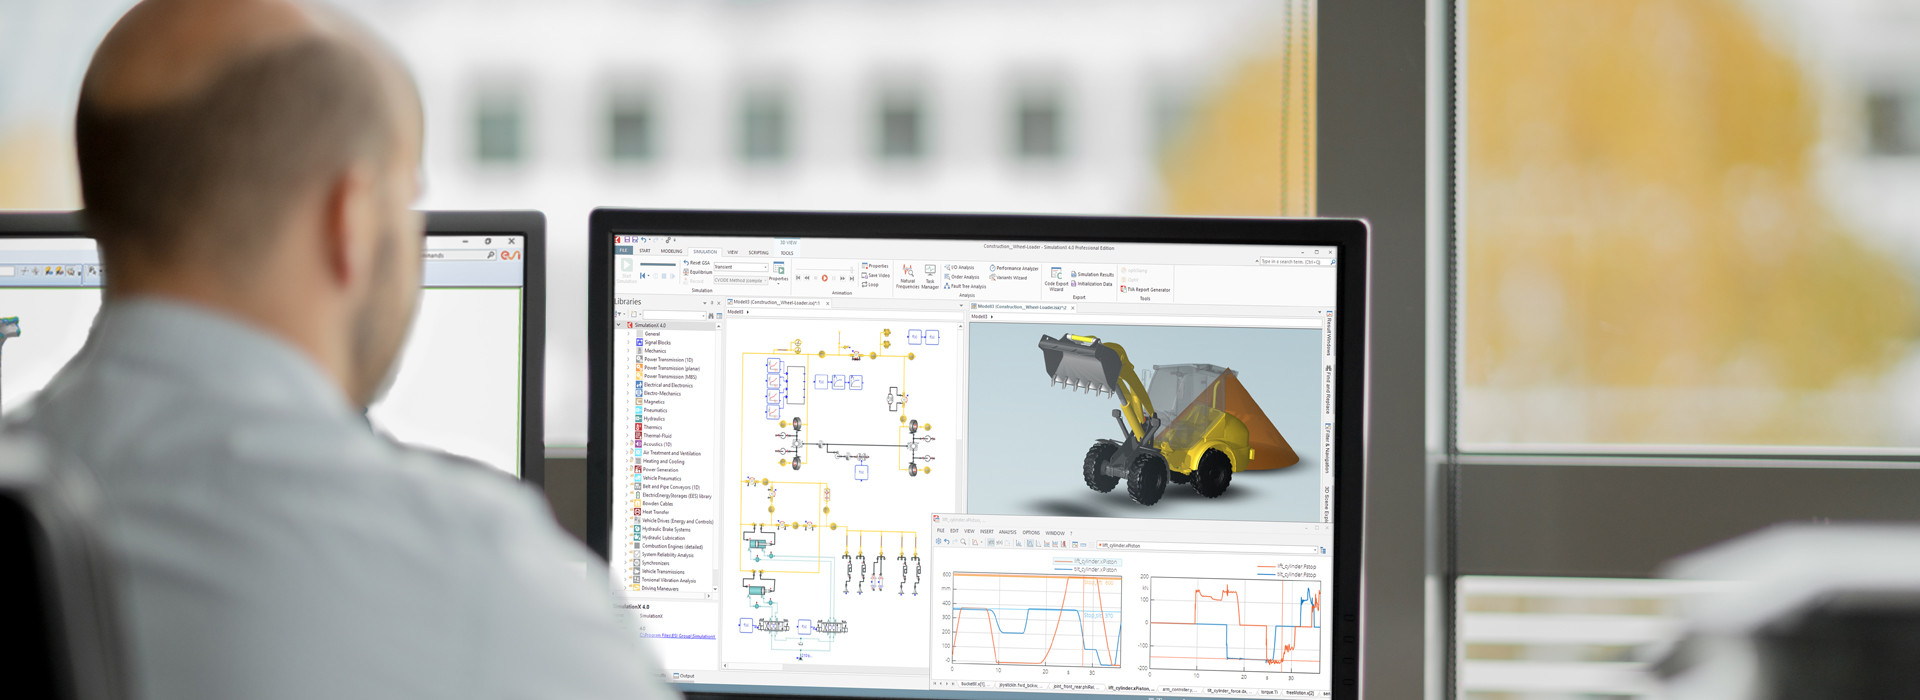Expand the Mechanics library
Image resolution: width=1920 pixels, height=700 pixels.
[629, 351]
